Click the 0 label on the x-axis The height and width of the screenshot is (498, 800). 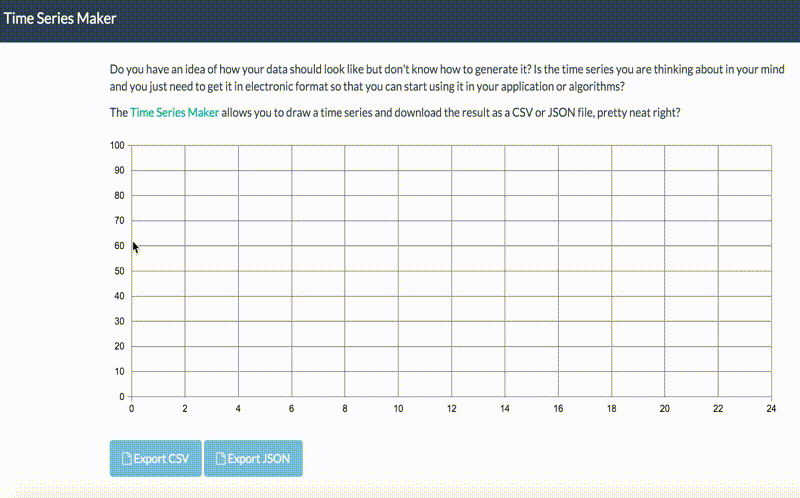point(132,408)
